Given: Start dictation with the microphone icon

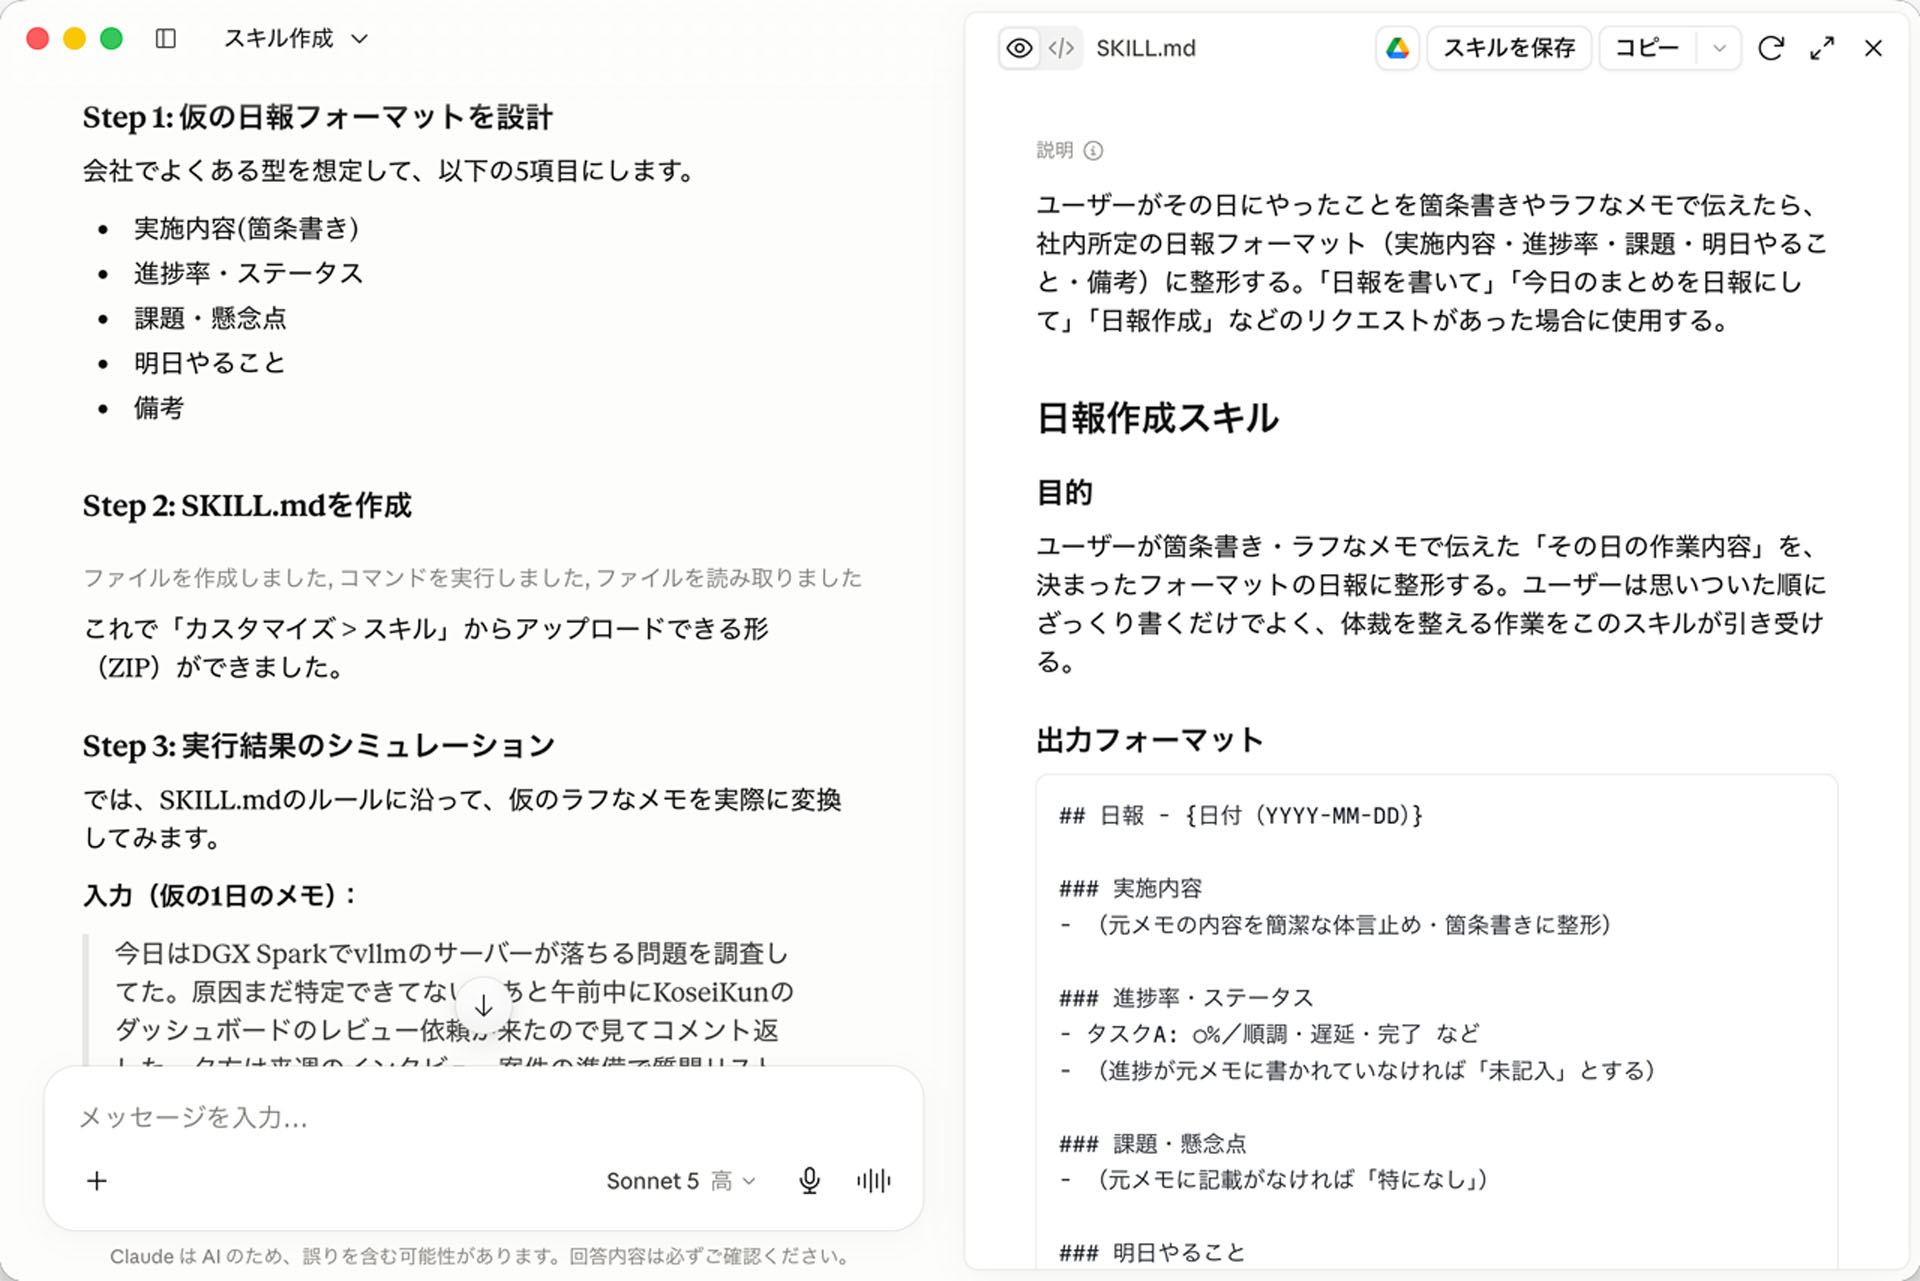Looking at the screenshot, I should [809, 1181].
